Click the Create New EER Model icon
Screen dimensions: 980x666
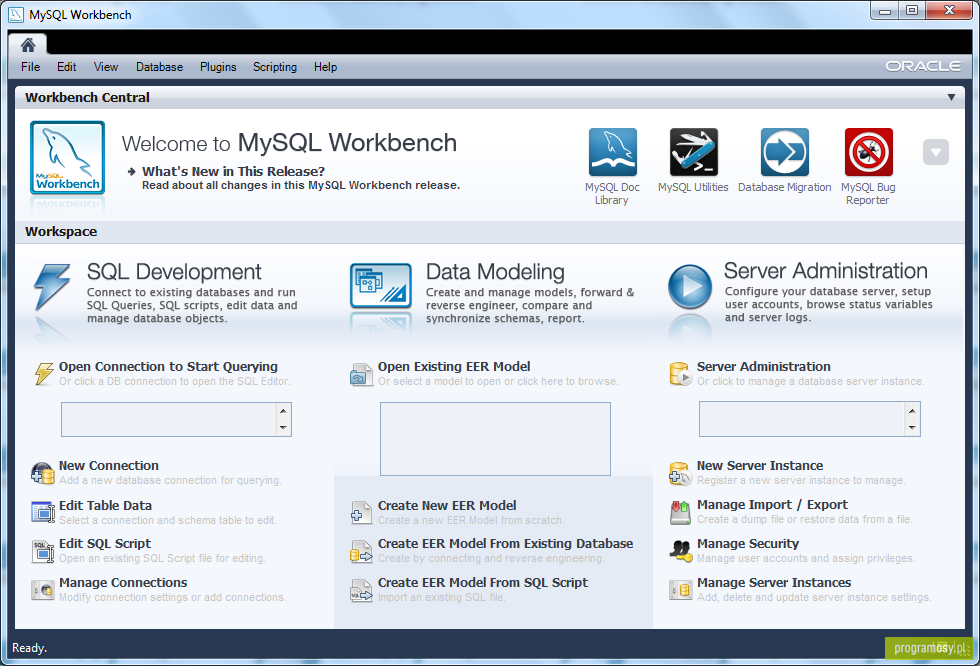coord(361,512)
